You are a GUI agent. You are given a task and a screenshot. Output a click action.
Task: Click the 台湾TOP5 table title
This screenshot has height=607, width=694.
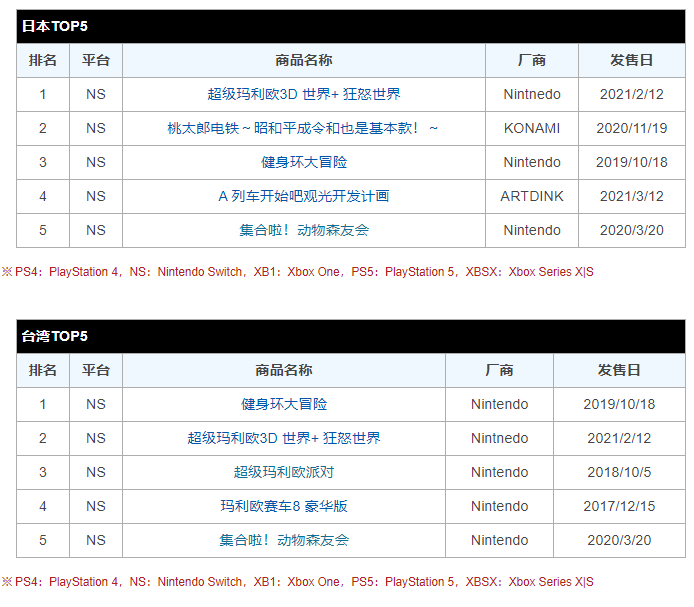(x=54, y=336)
